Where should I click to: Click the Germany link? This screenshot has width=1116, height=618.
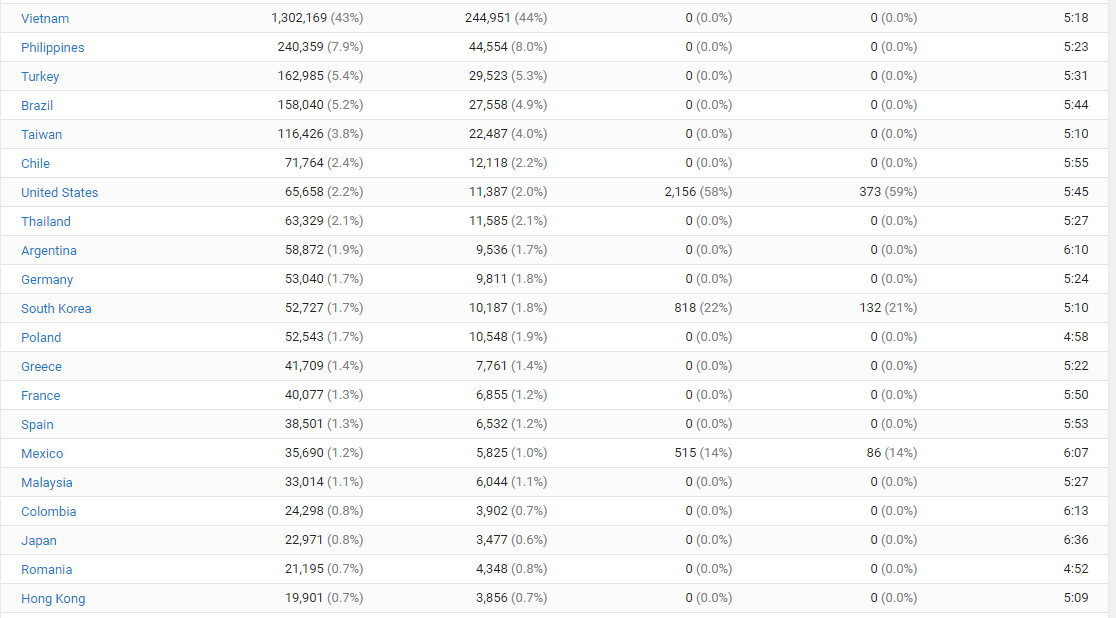coord(47,279)
